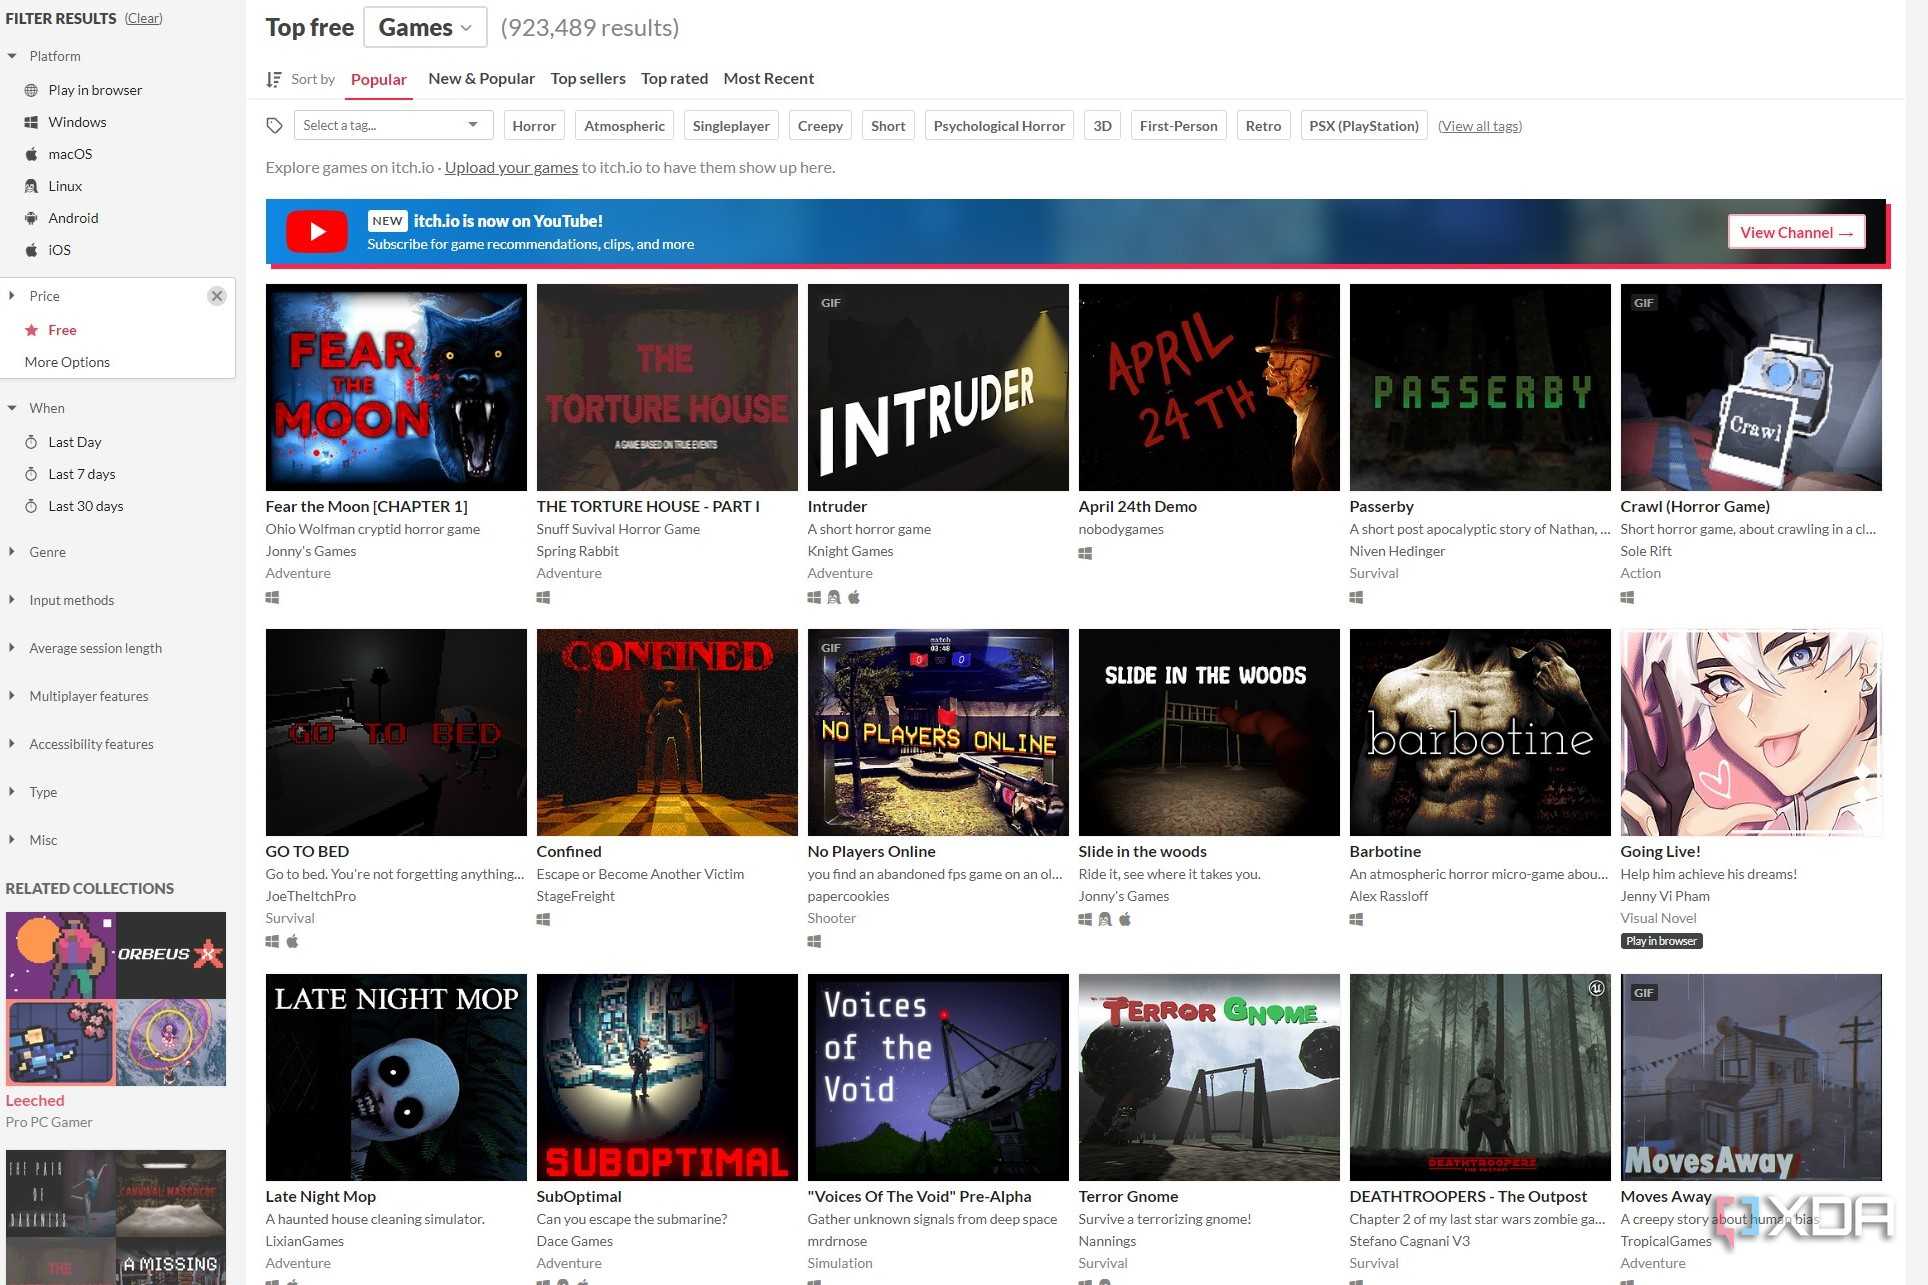The height and width of the screenshot is (1285, 1928).
Task: Collapse the Platform filter section
Action: pyautogui.click(x=12, y=56)
